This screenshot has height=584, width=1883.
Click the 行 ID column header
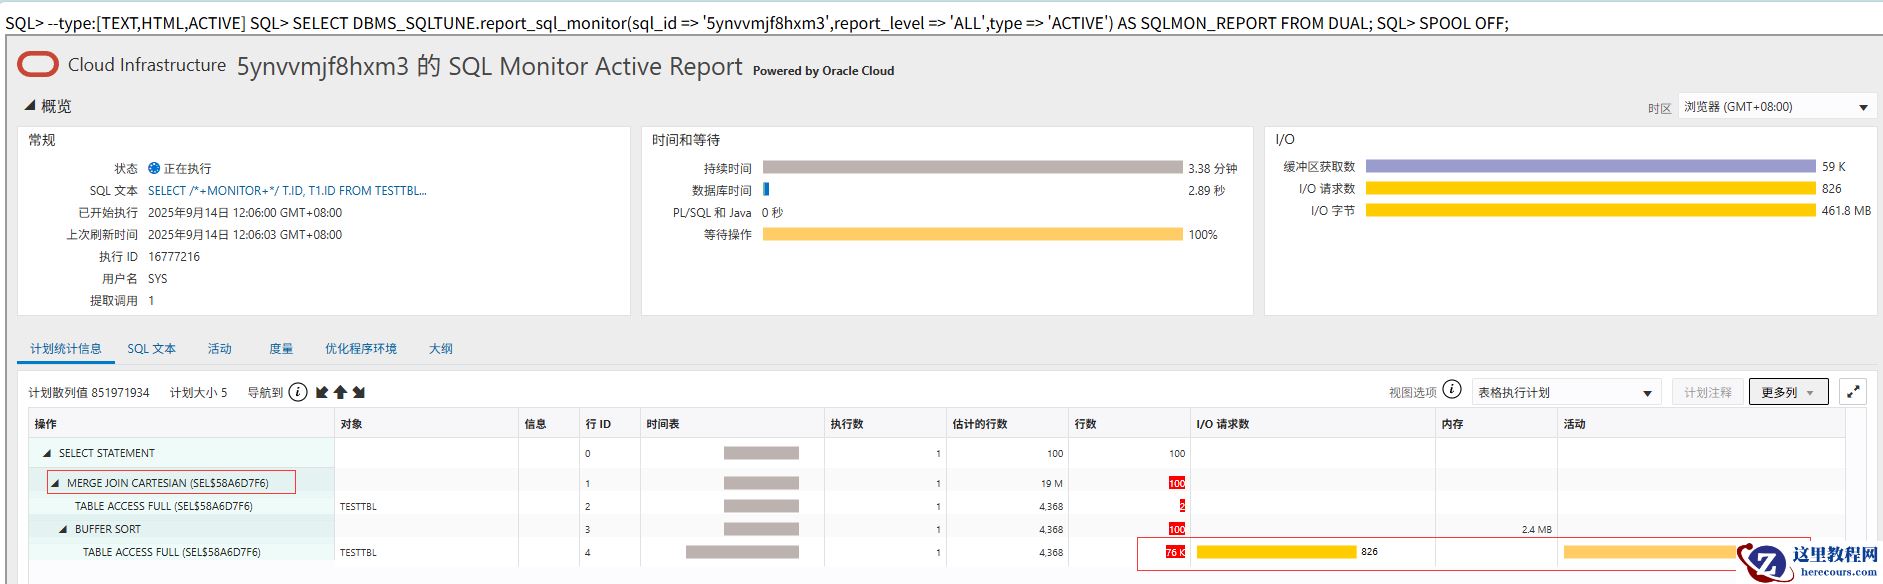pyautogui.click(x=610, y=424)
